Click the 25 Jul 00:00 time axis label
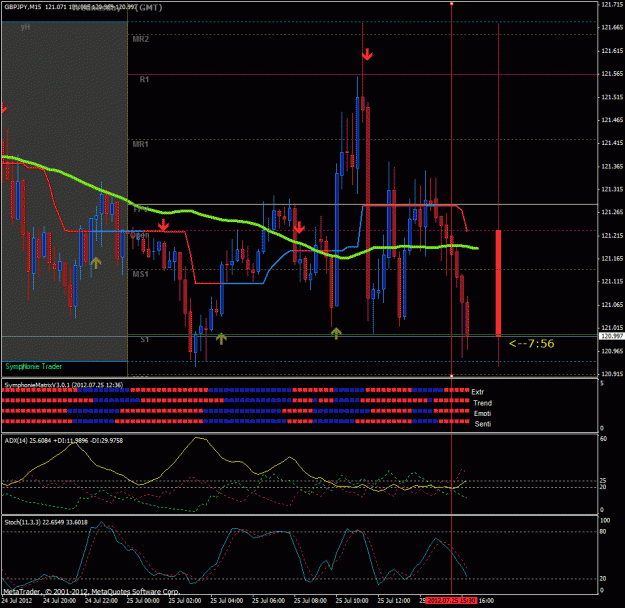This screenshot has height=608, width=625. click(x=143, y=601)
